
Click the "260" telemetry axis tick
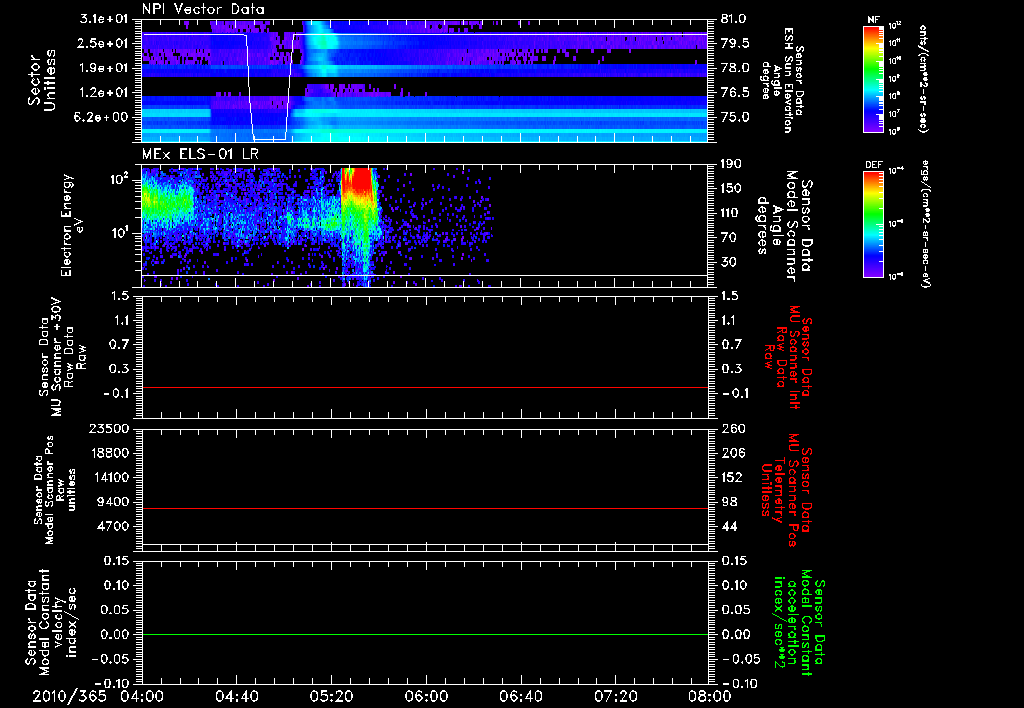732,429
